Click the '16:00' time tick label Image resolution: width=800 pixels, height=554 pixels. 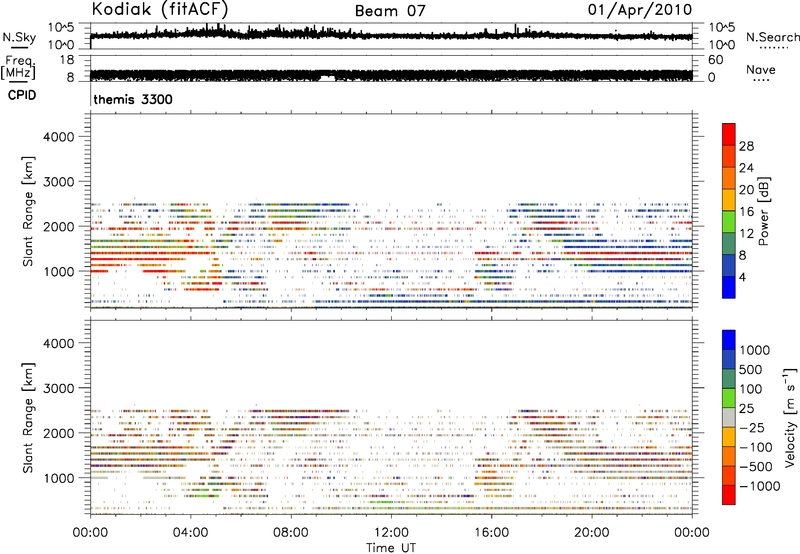(x=491, y=533)
